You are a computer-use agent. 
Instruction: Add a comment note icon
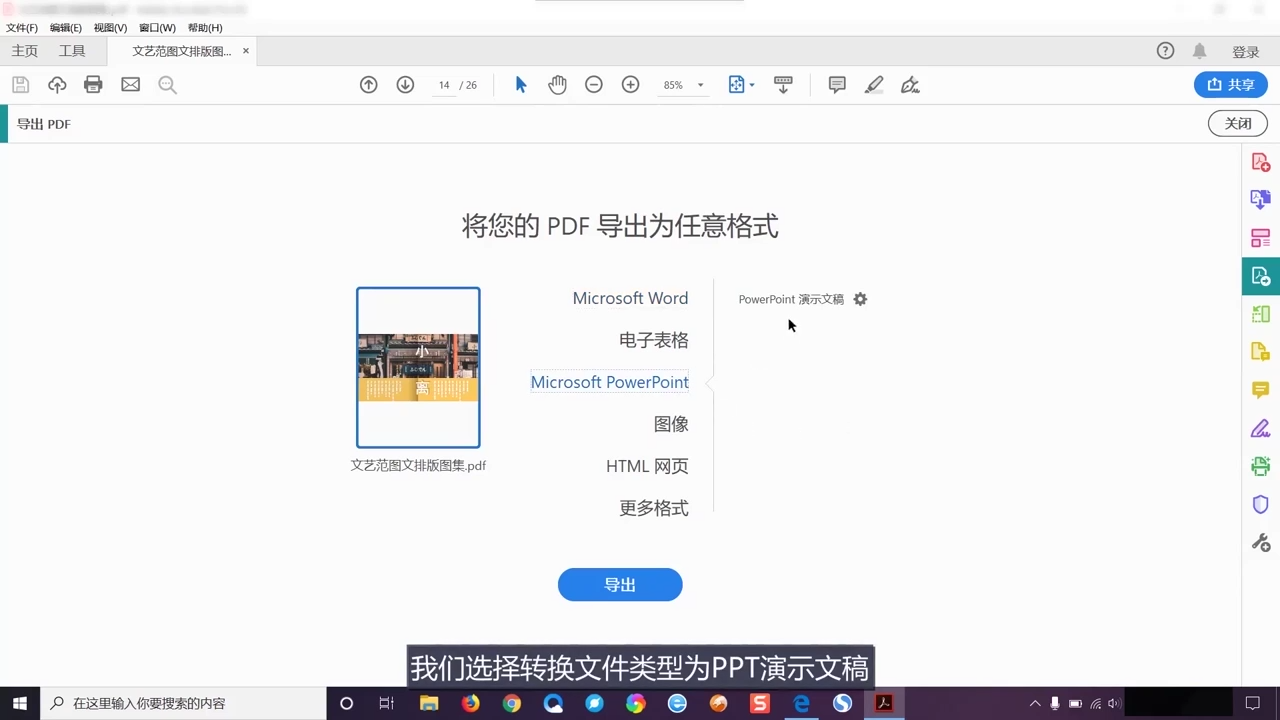(x=837, y=85)
